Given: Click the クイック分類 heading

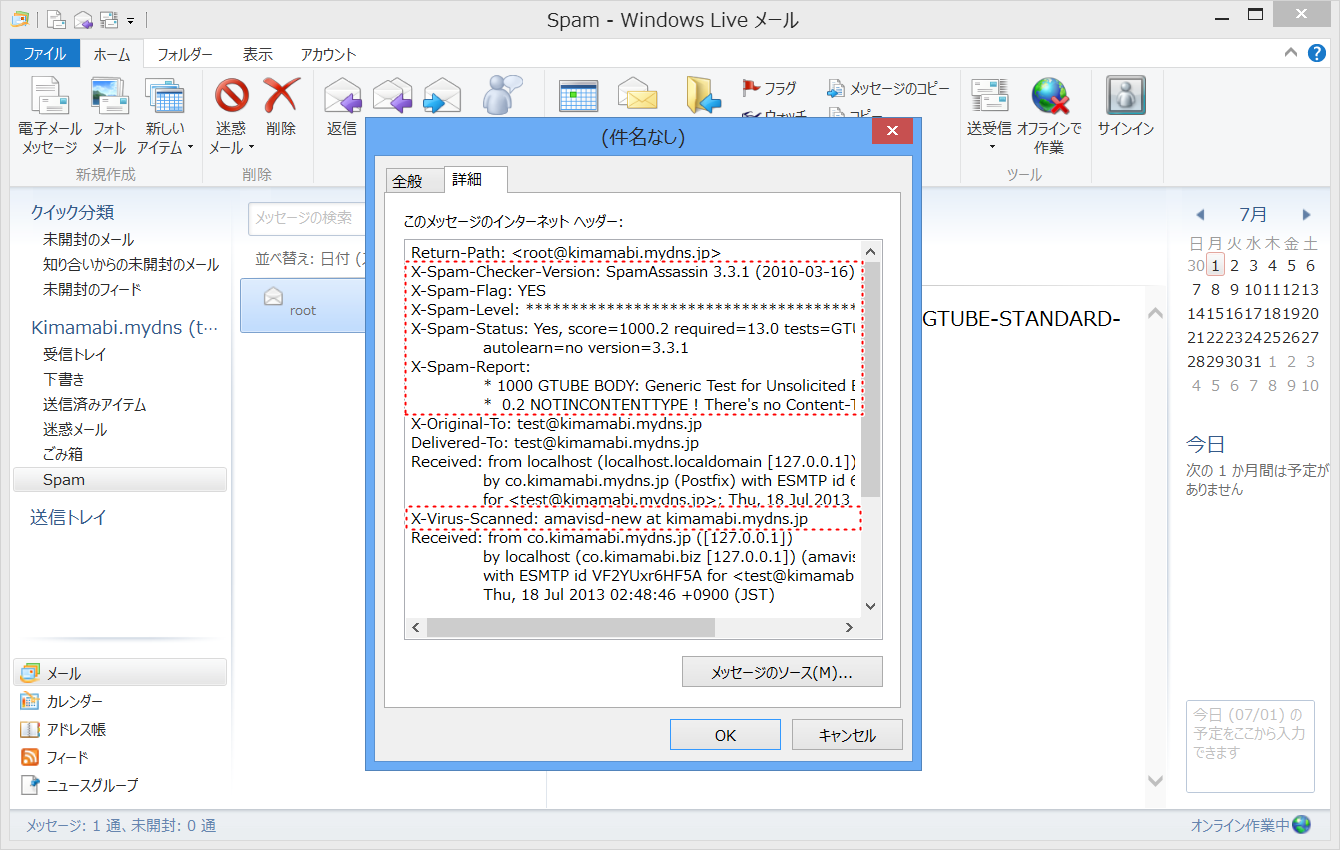Looking at the screenshot, I should pos(72,212).
